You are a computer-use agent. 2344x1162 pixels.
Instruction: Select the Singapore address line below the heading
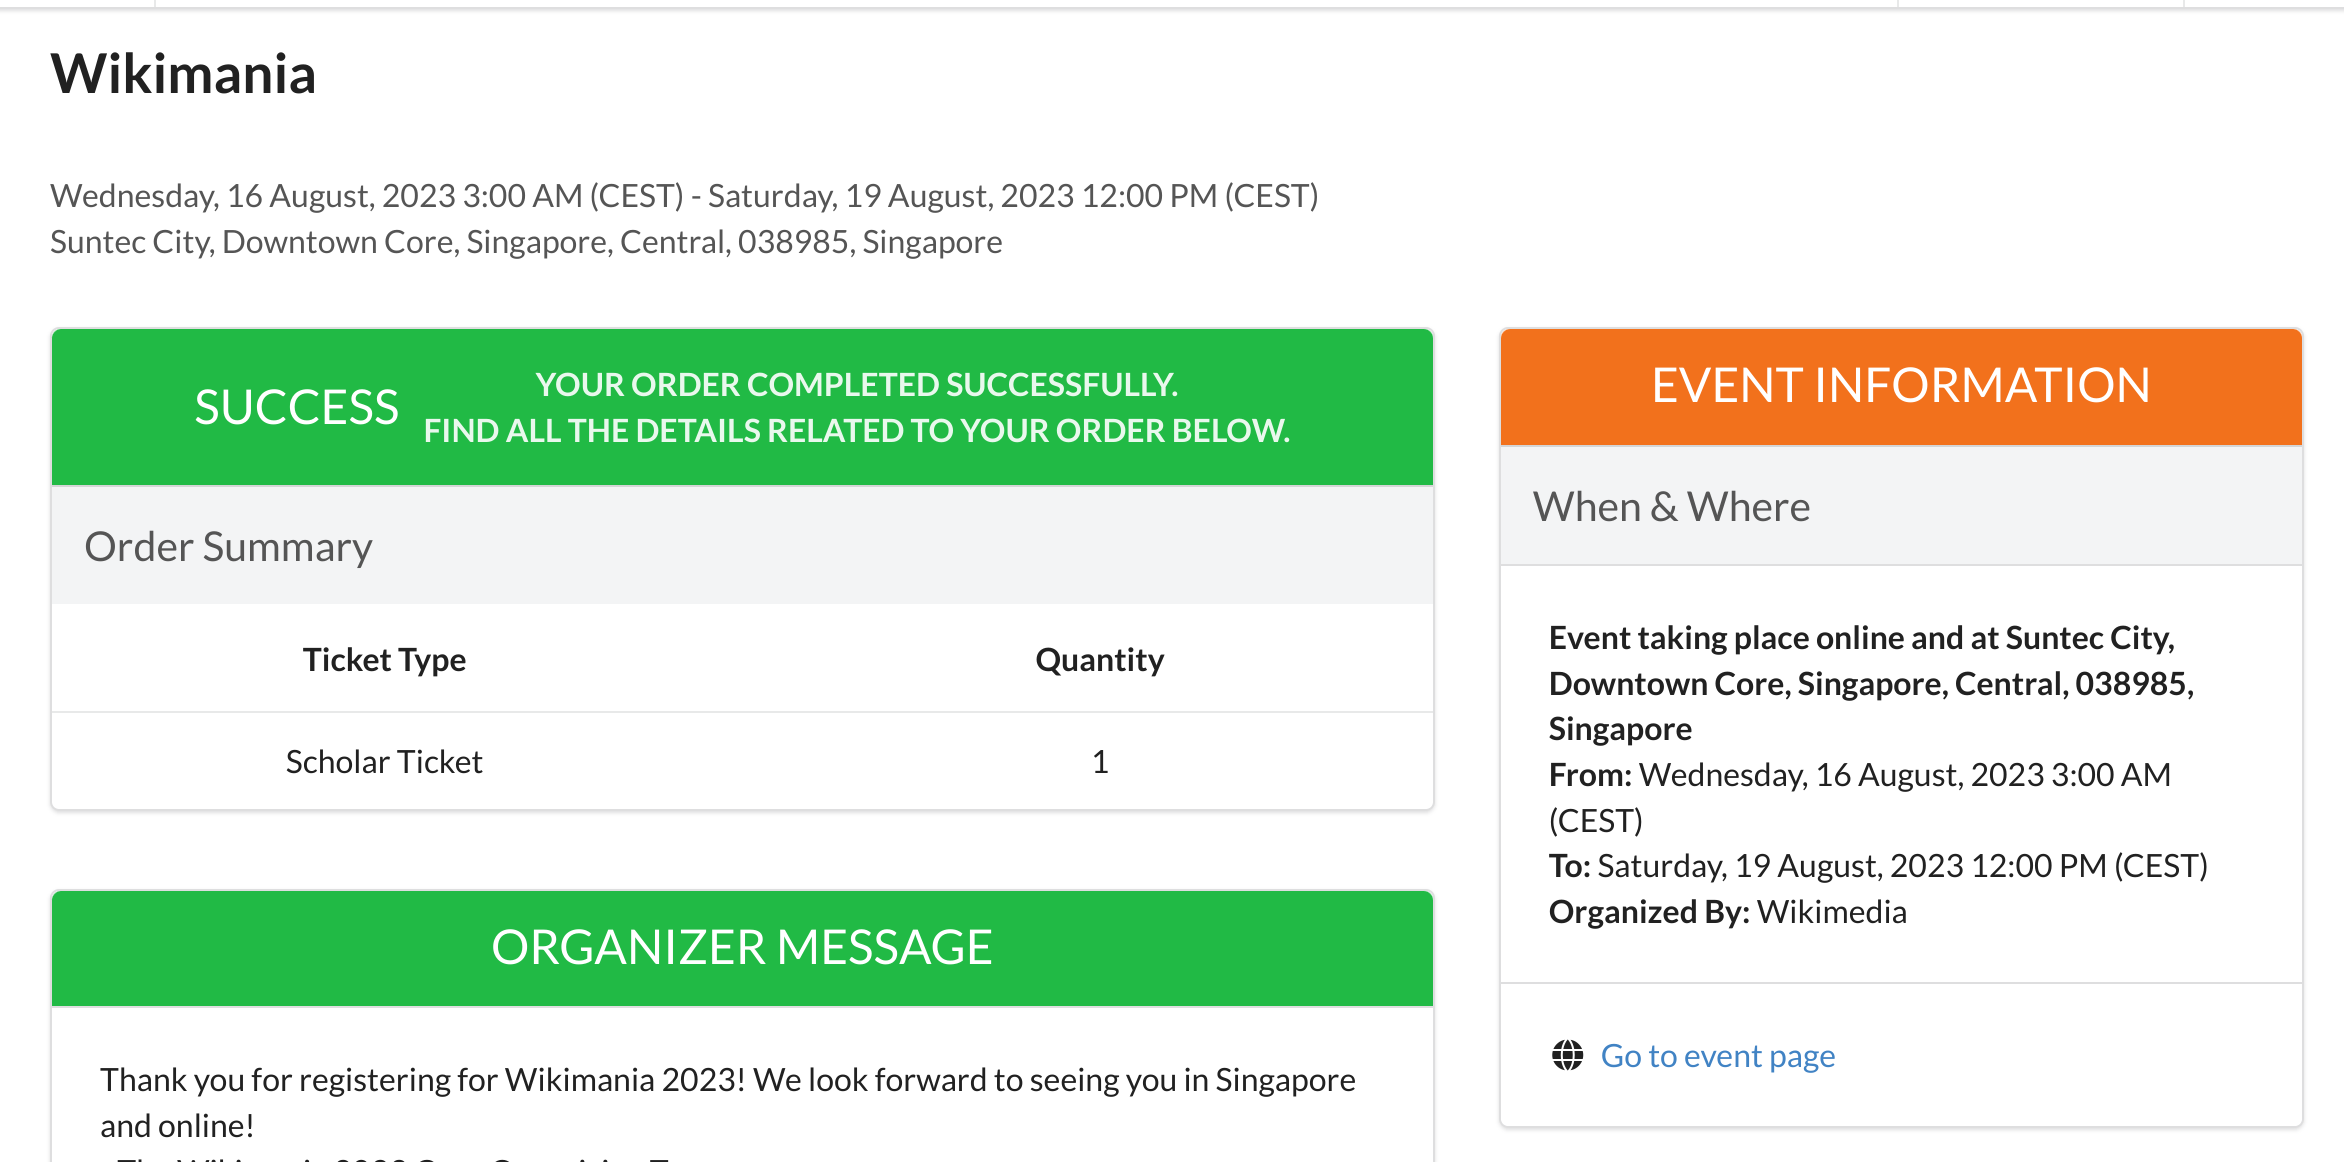[x=526, y=241]
